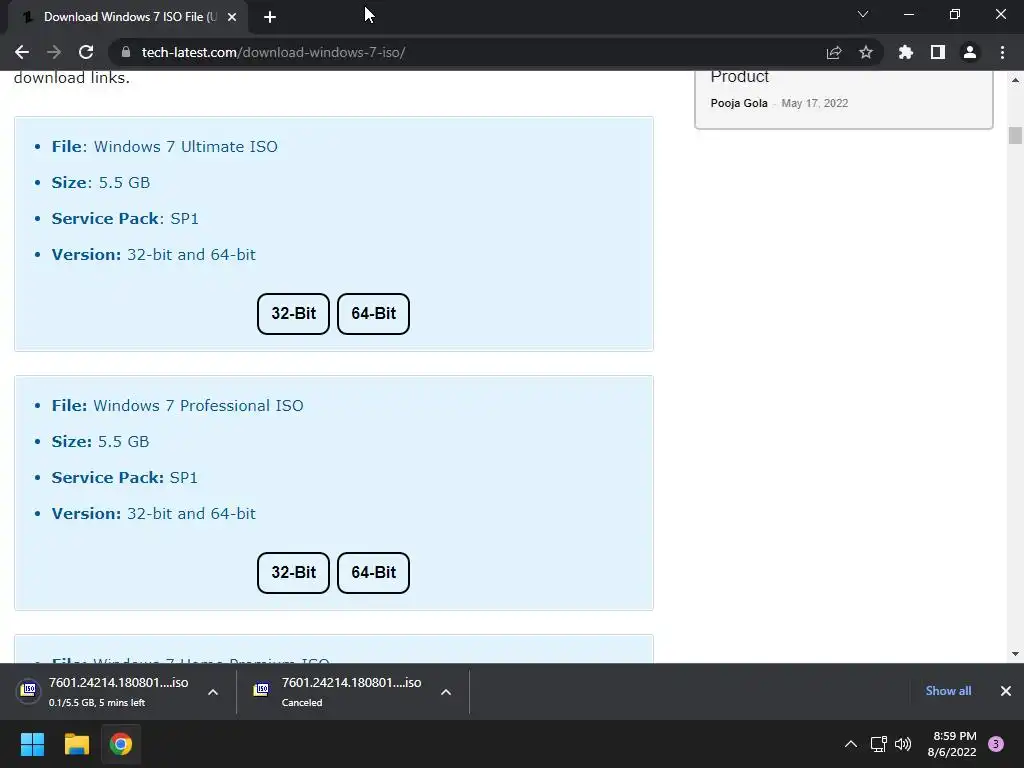Open network status tray icon
This screenshot has width=1024, height=768.
878,744
